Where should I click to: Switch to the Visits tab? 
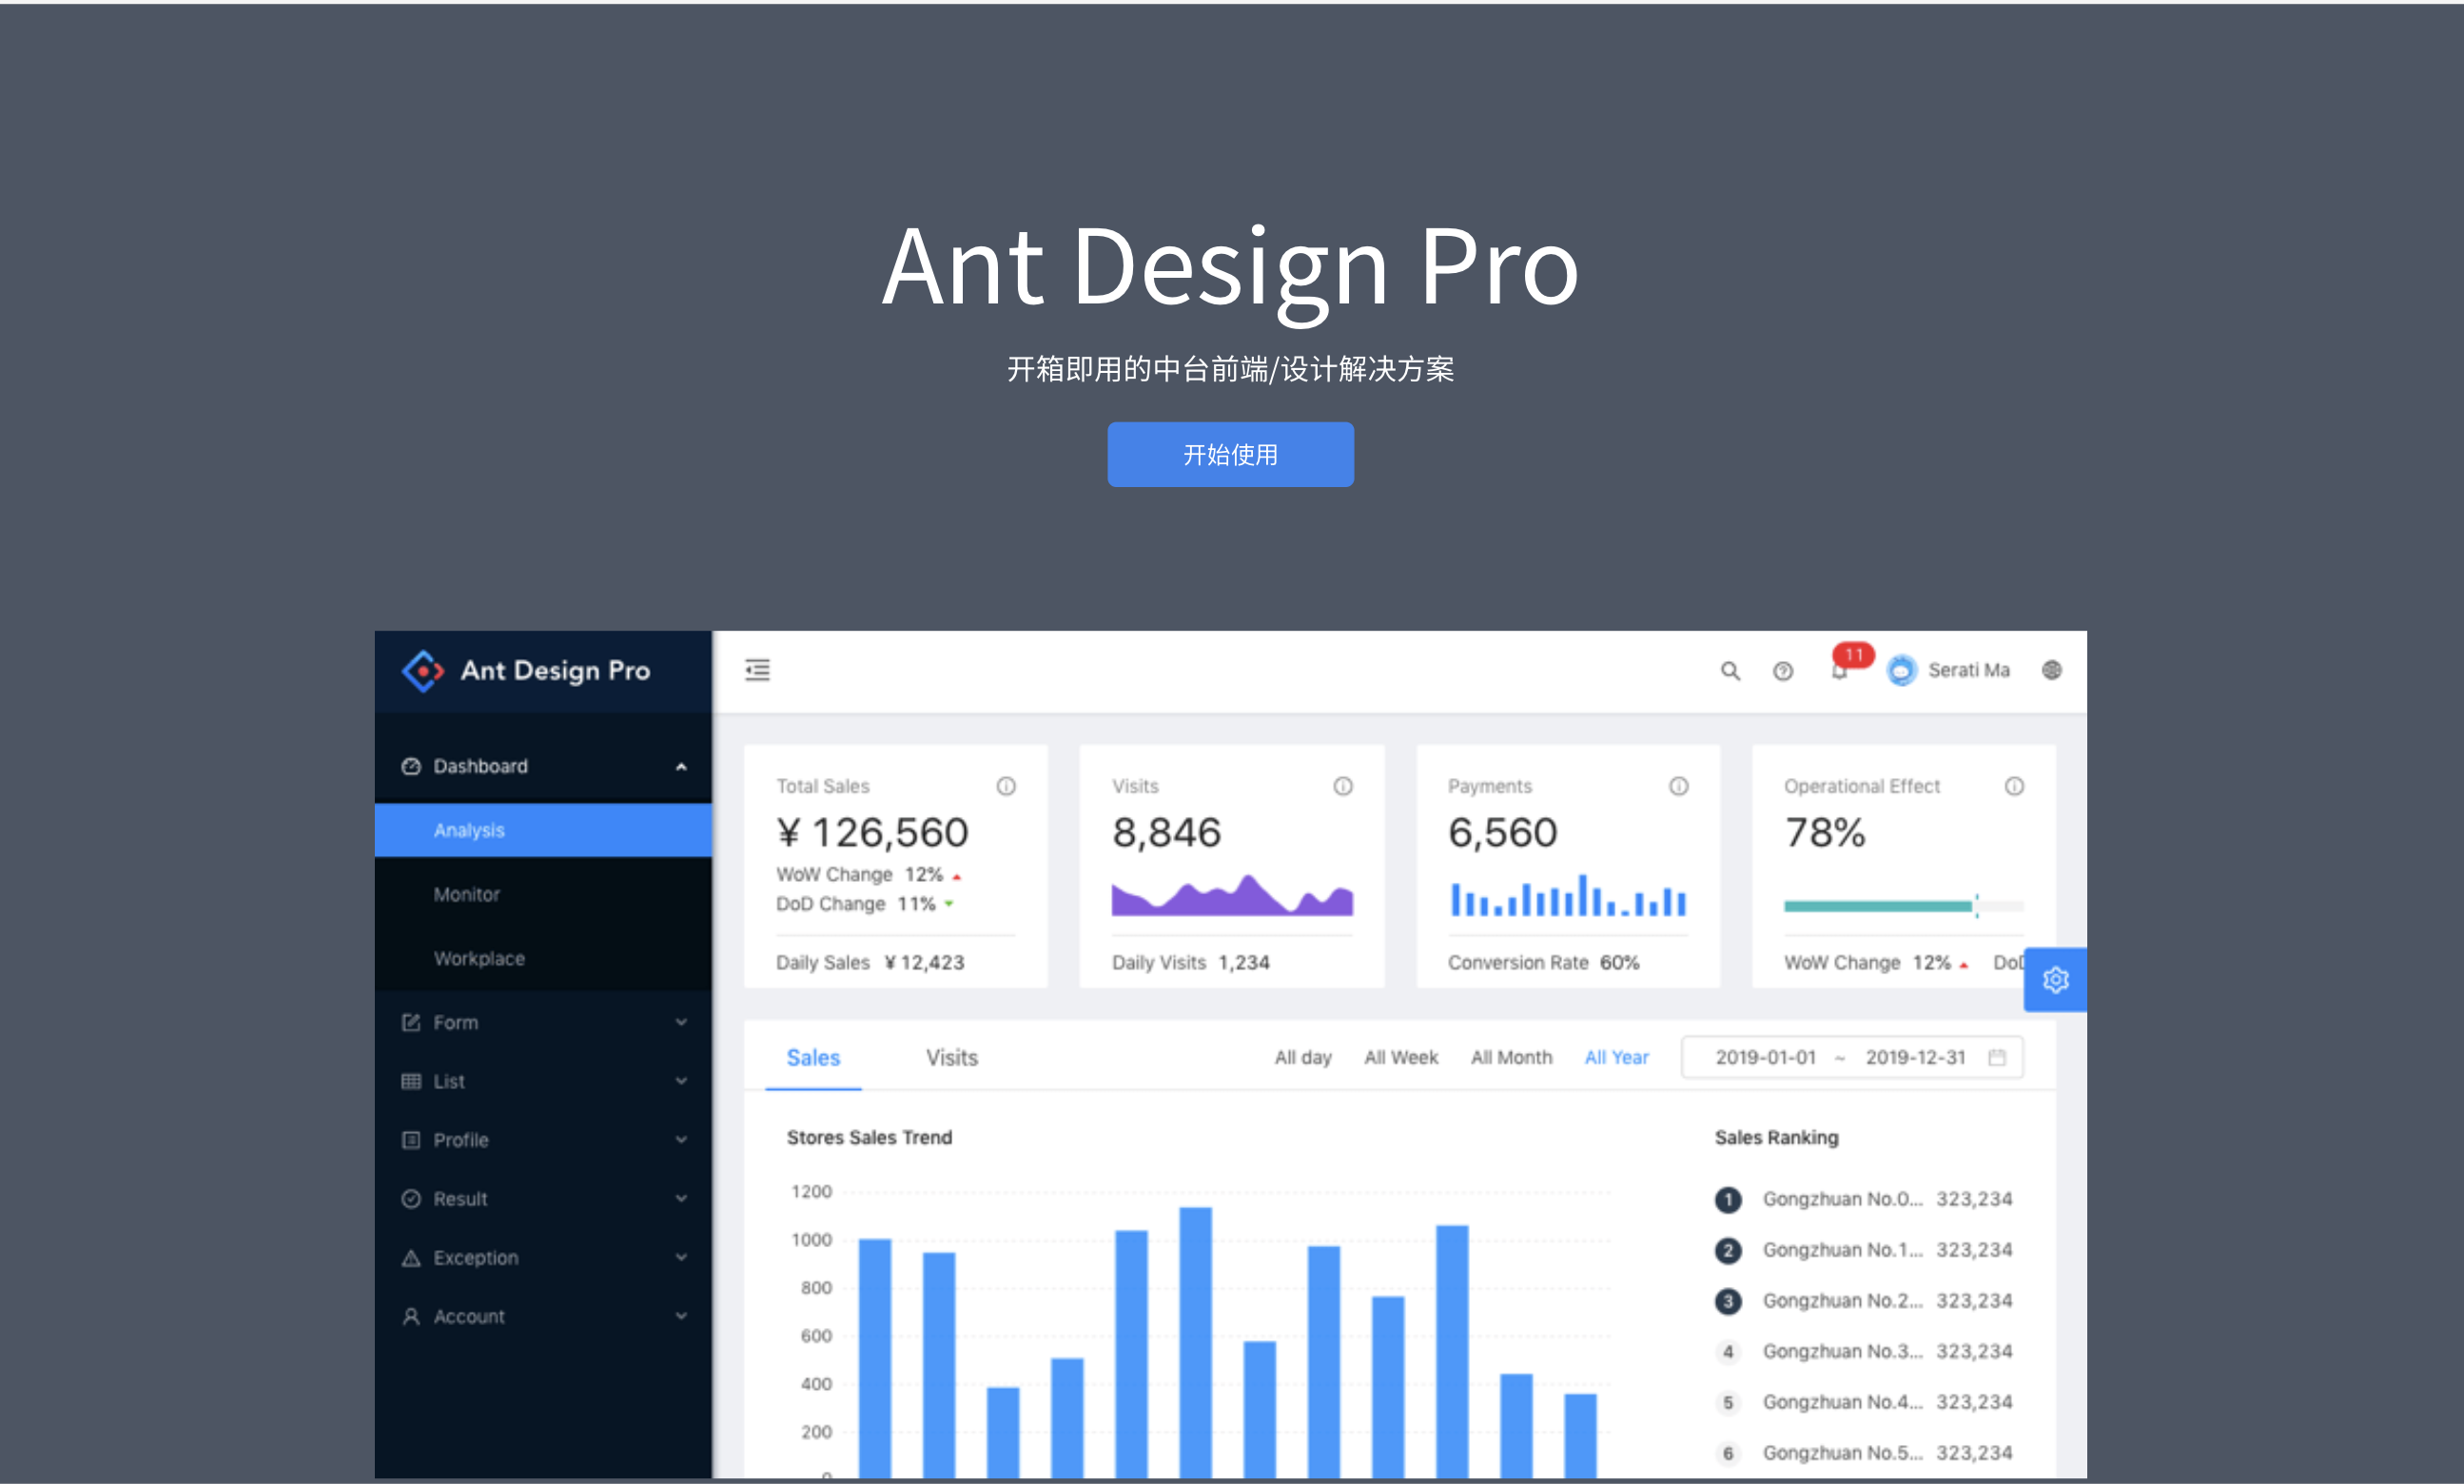tap(950, 1056)
